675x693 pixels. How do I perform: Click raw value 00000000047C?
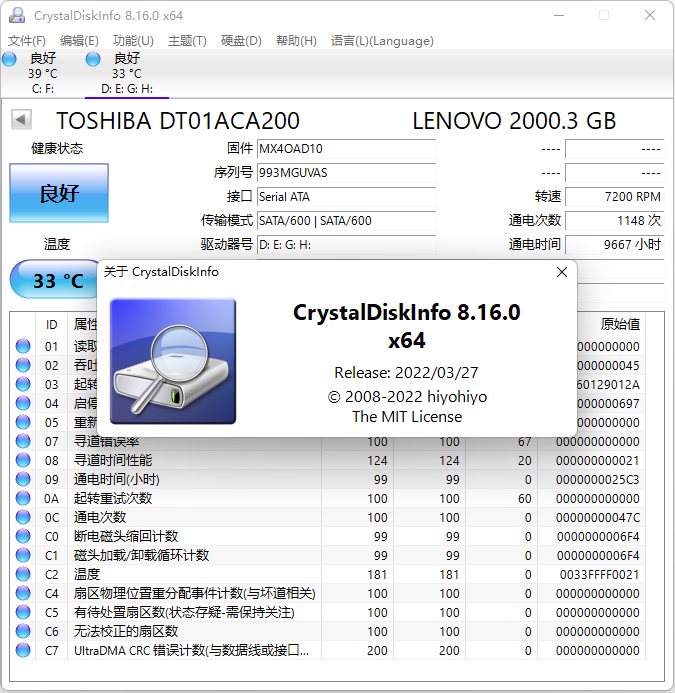coord(598,517)
